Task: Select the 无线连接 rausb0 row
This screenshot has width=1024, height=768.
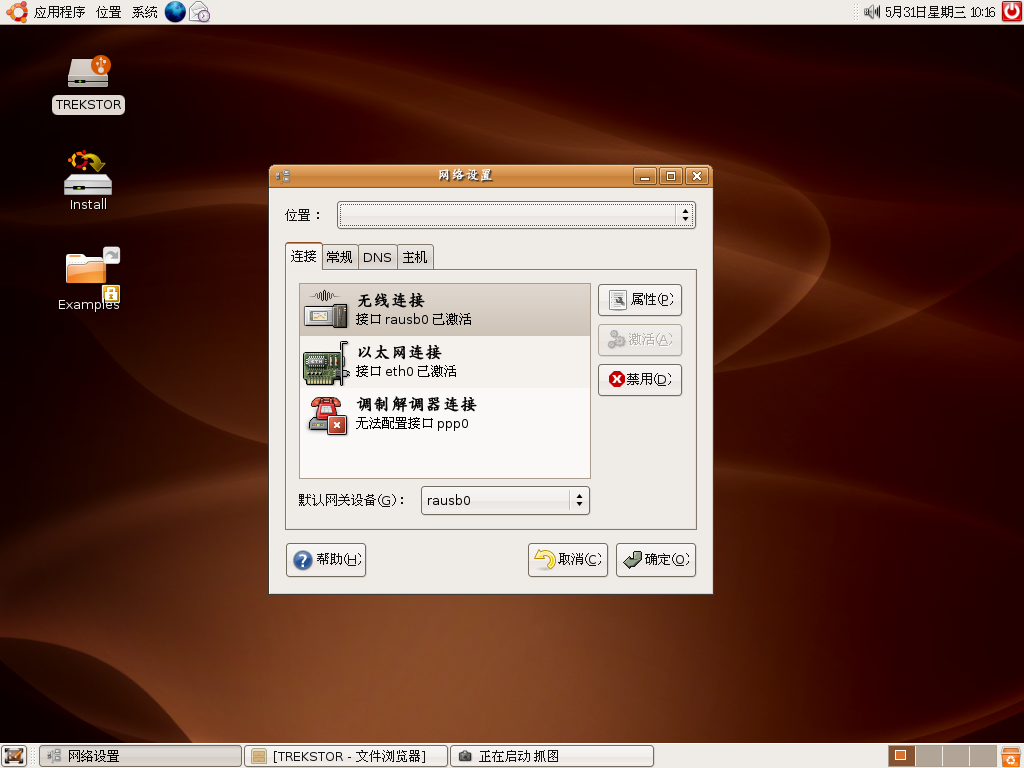Action: pyautogui.click(x=445, y=310)
